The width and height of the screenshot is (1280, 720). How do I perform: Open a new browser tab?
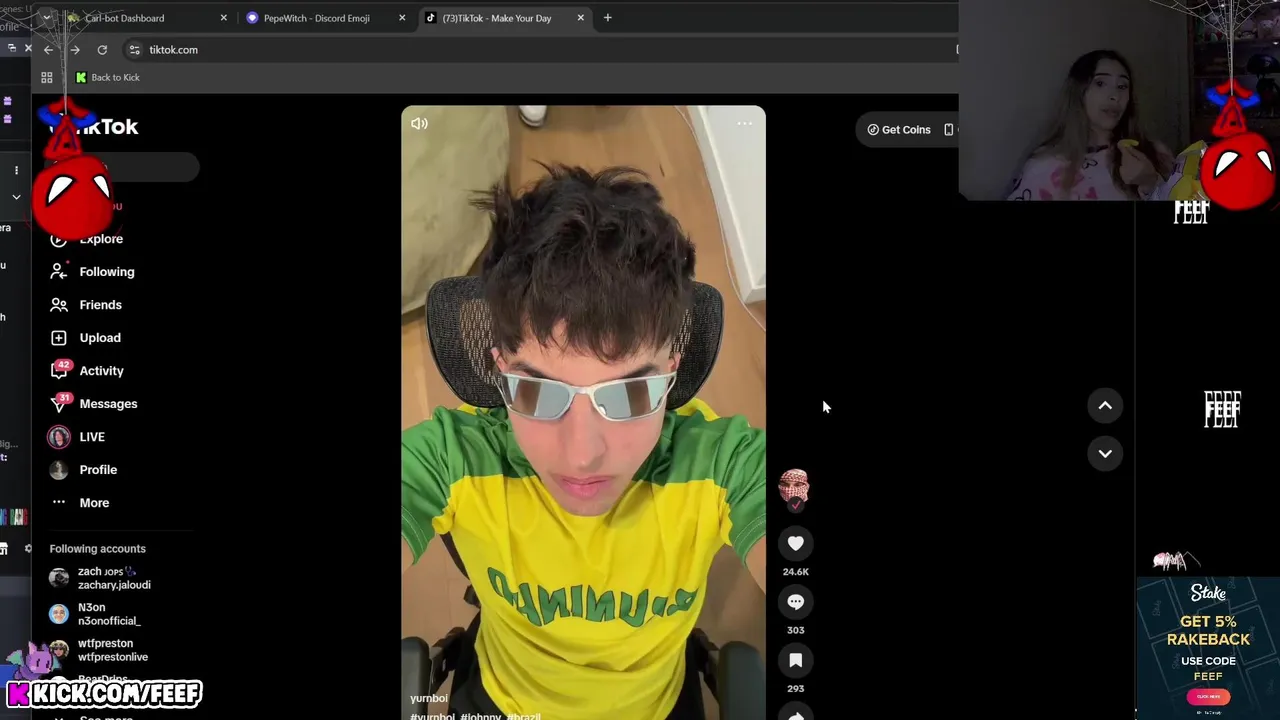pos(607,17)
